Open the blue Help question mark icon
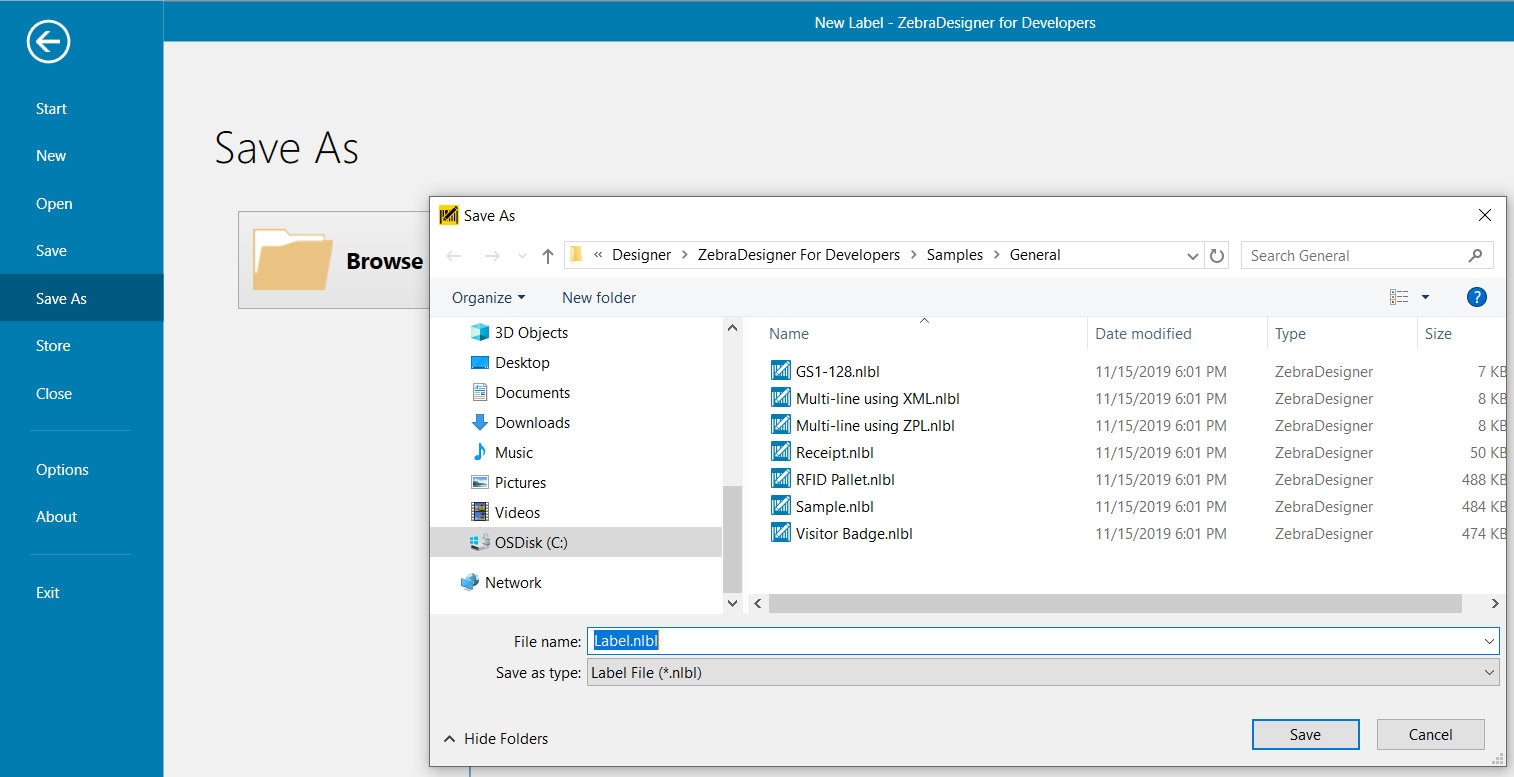The height and width of the screenshot is (777, 1514). click(1477, 297)
